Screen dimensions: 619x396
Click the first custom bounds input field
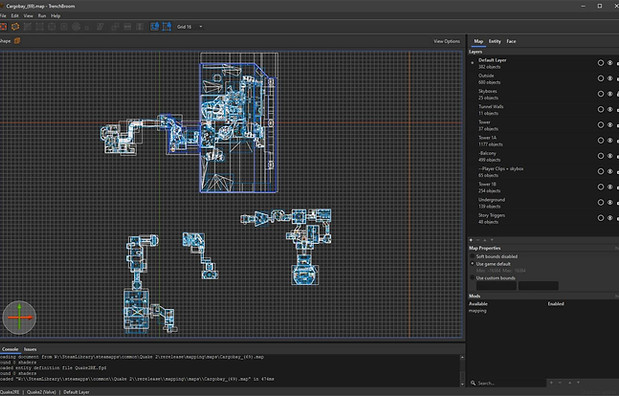pyautogui.click(x=496, y=285)
